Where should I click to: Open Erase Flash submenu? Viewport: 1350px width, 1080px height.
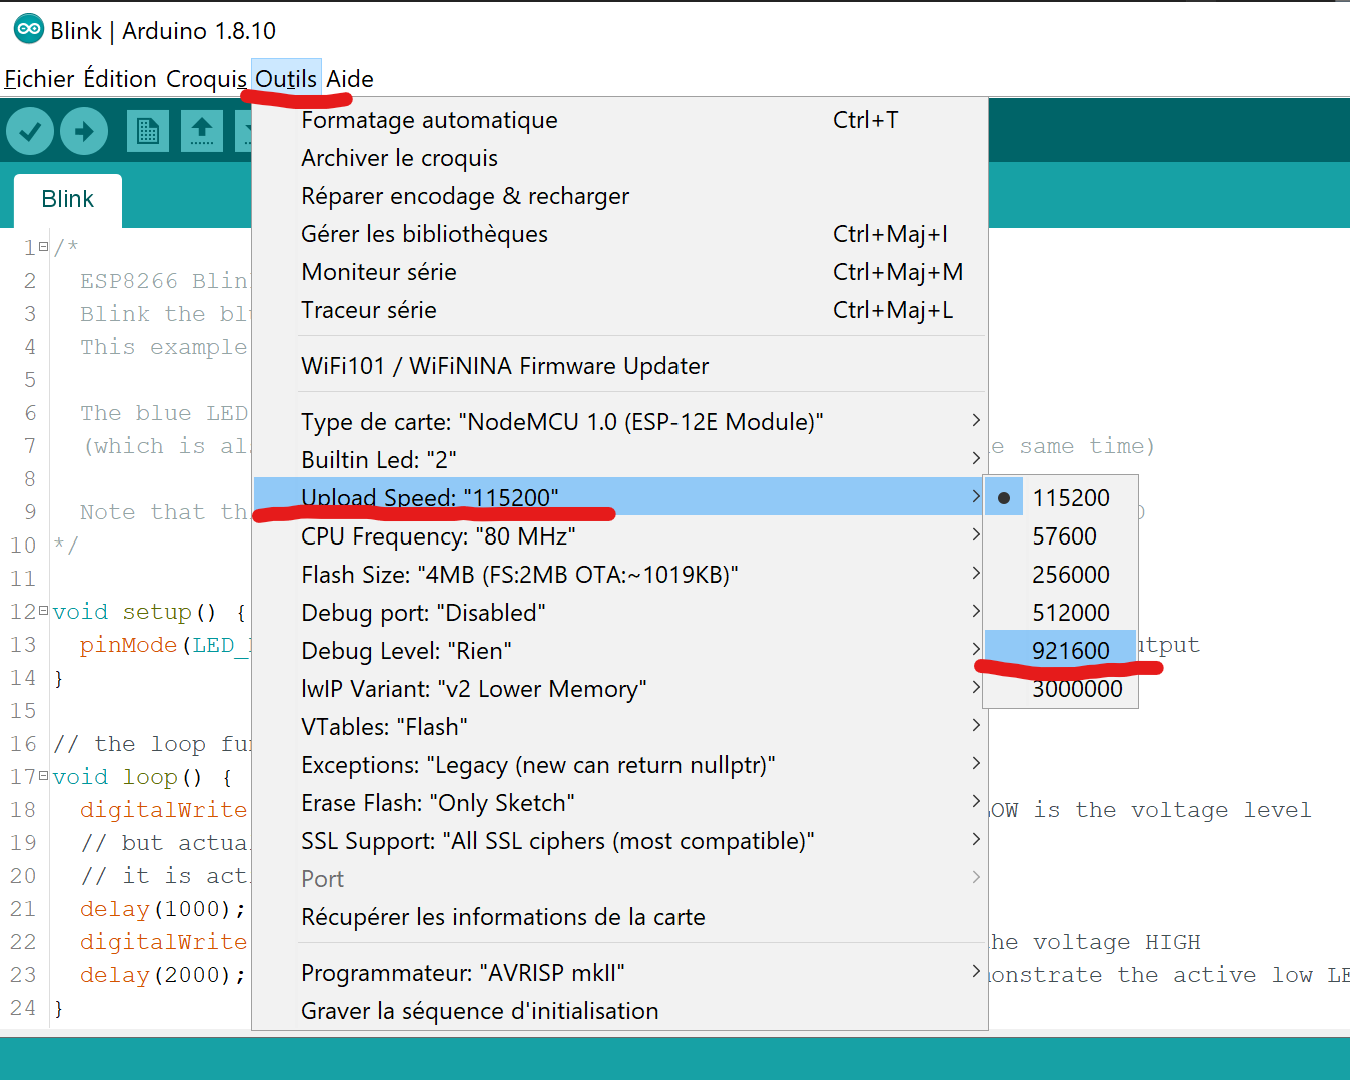point(620,802)
